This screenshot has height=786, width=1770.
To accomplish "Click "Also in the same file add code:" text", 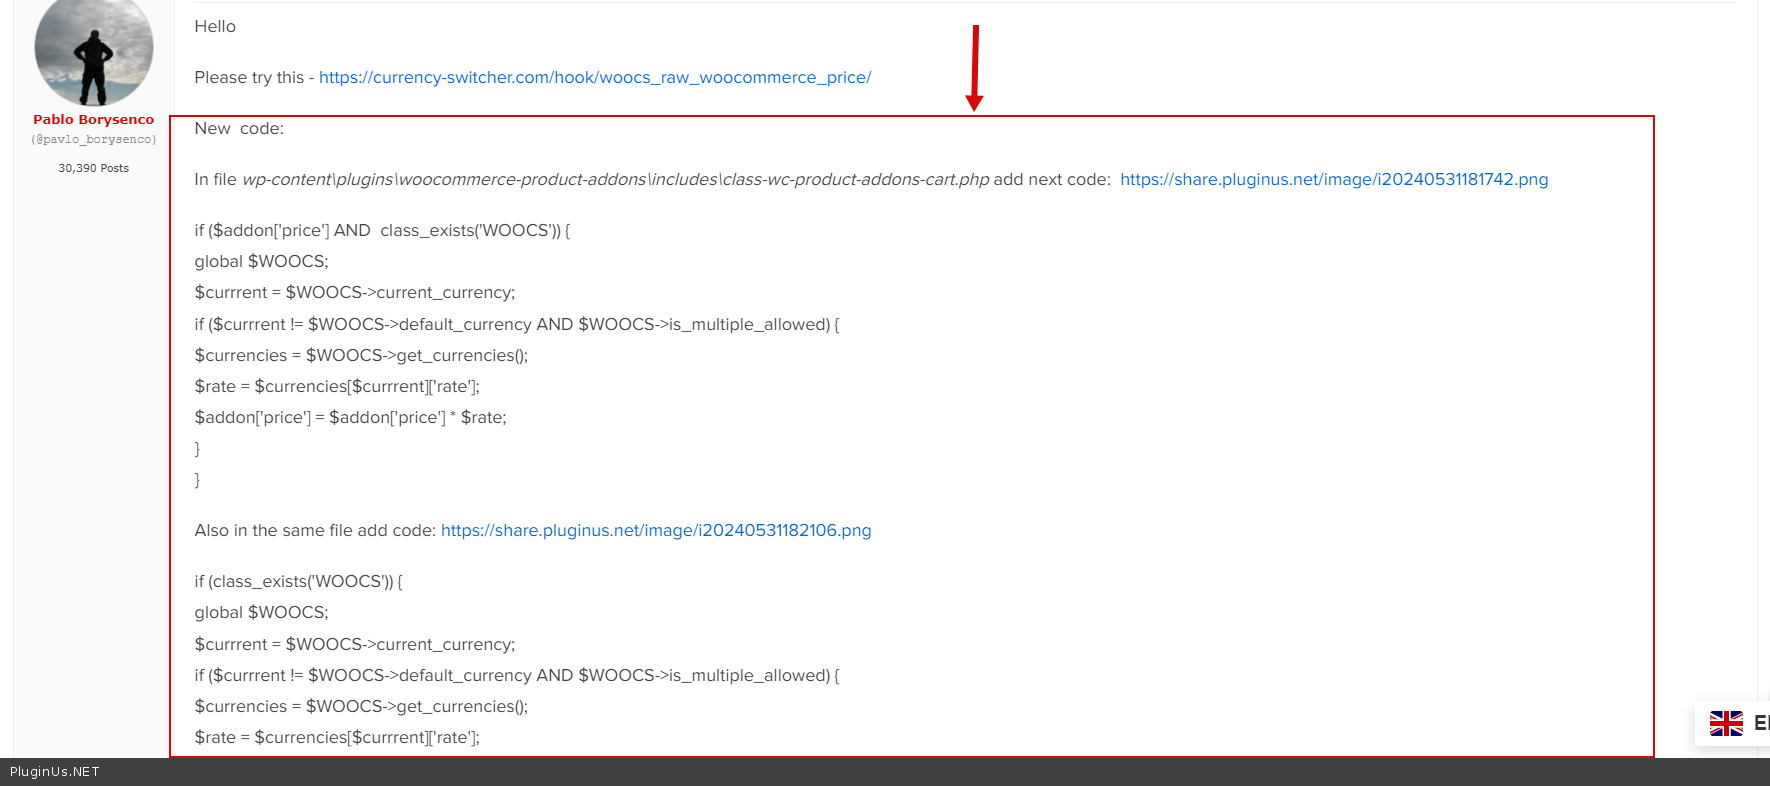I will pos(315,530).
